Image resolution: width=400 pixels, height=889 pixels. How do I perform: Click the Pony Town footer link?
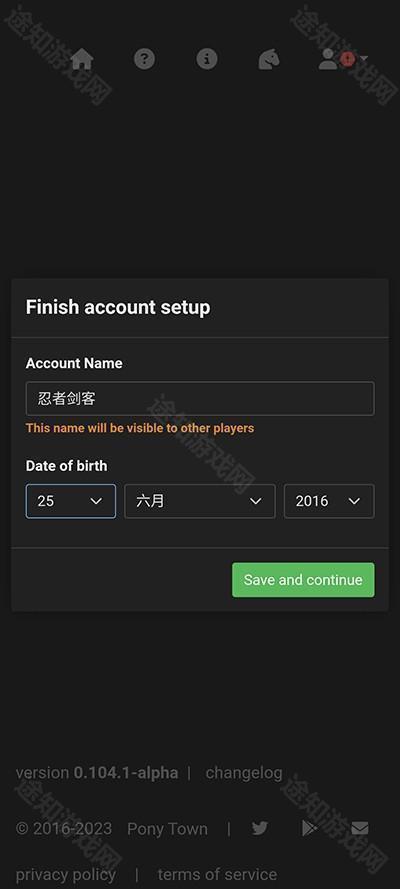point(167,829)
